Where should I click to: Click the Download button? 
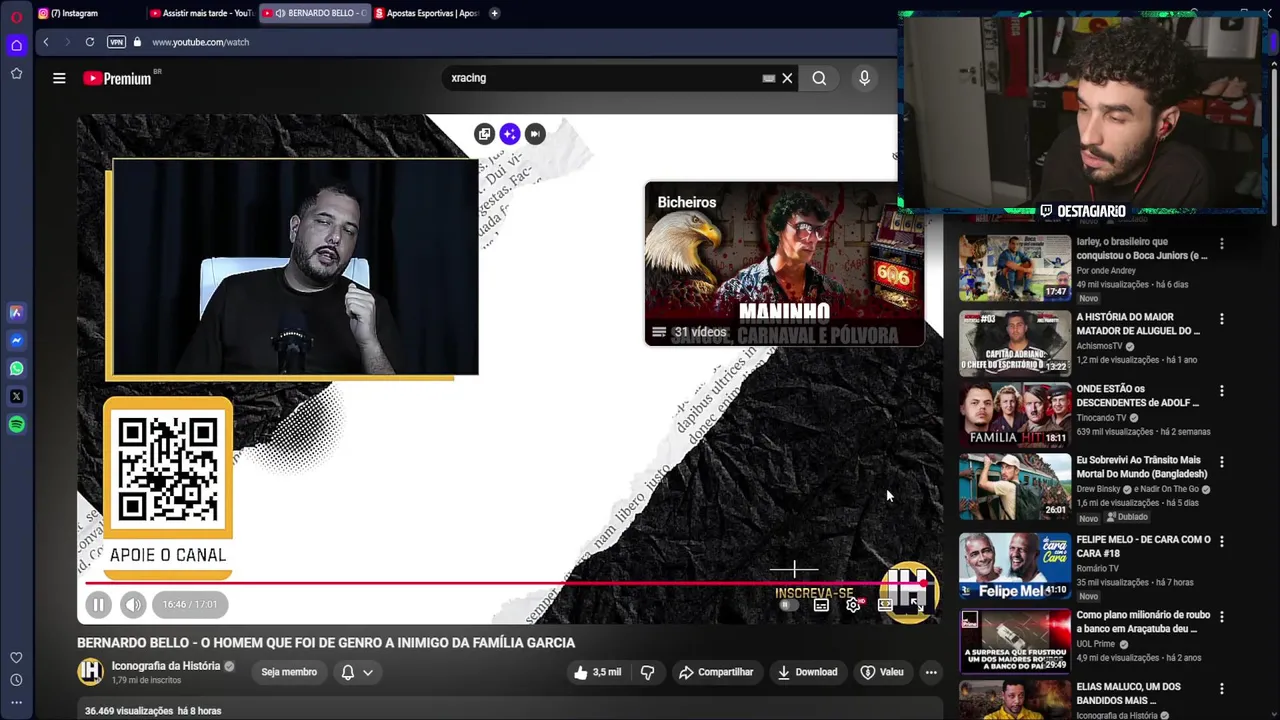[x=807, y=672]
